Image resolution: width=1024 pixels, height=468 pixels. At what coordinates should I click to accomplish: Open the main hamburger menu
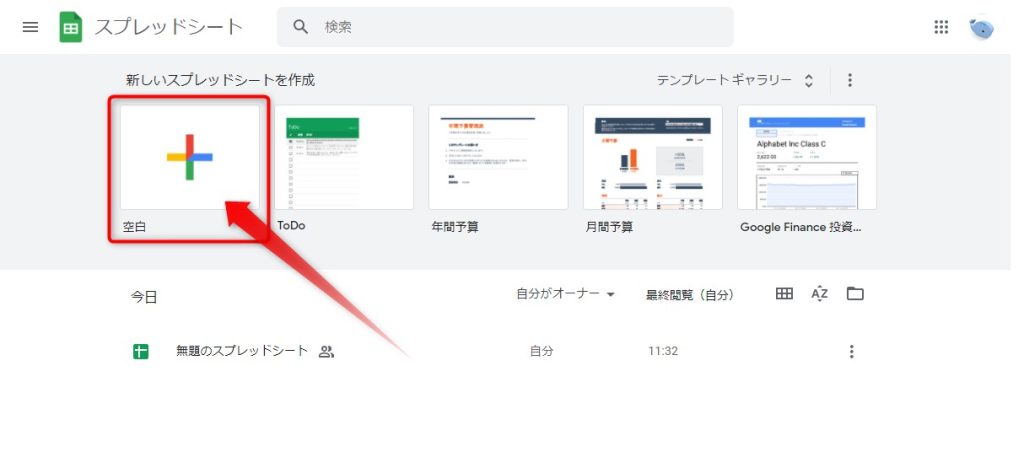point(30,27)
